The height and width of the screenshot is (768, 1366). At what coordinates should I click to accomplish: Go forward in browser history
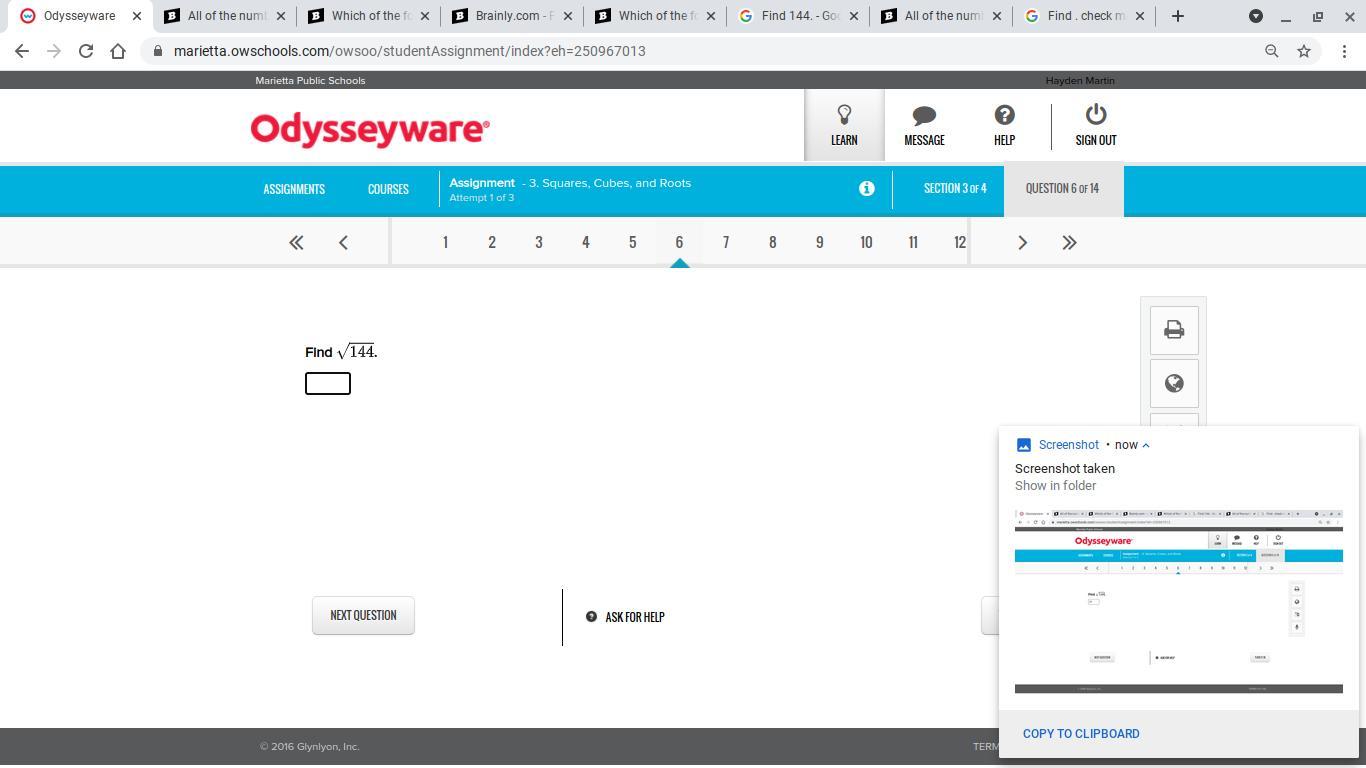54,51
